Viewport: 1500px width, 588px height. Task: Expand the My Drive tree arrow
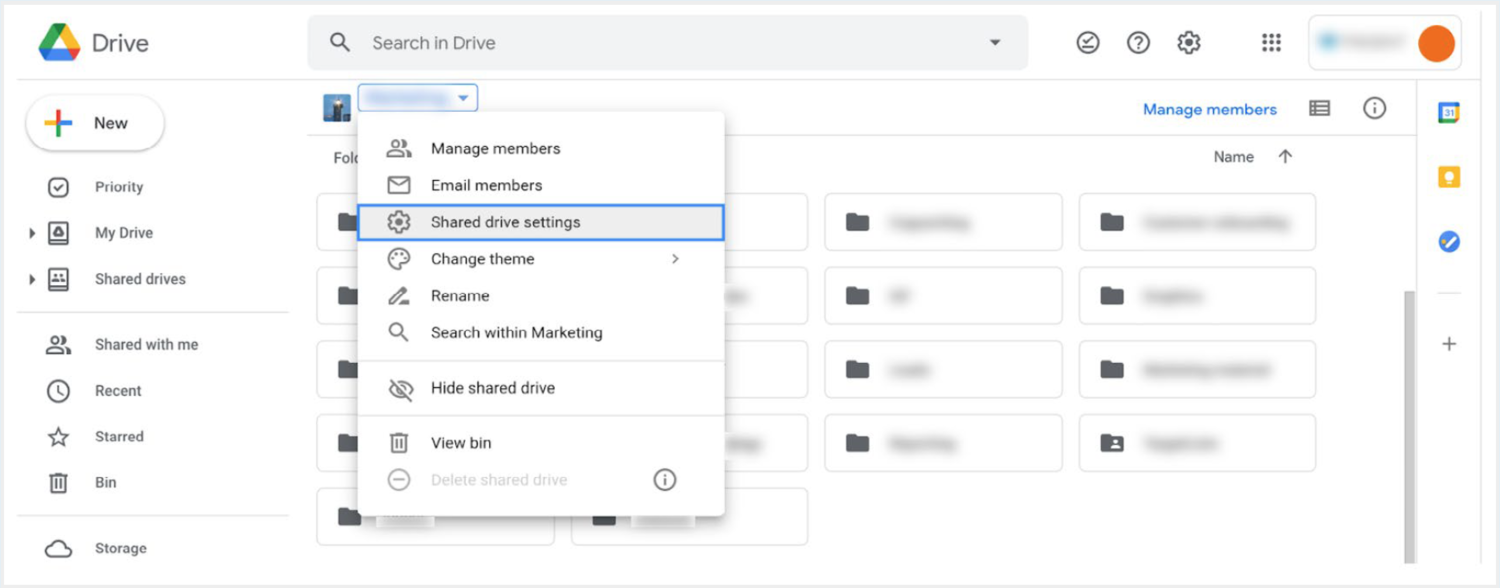(x=33, y=233)
